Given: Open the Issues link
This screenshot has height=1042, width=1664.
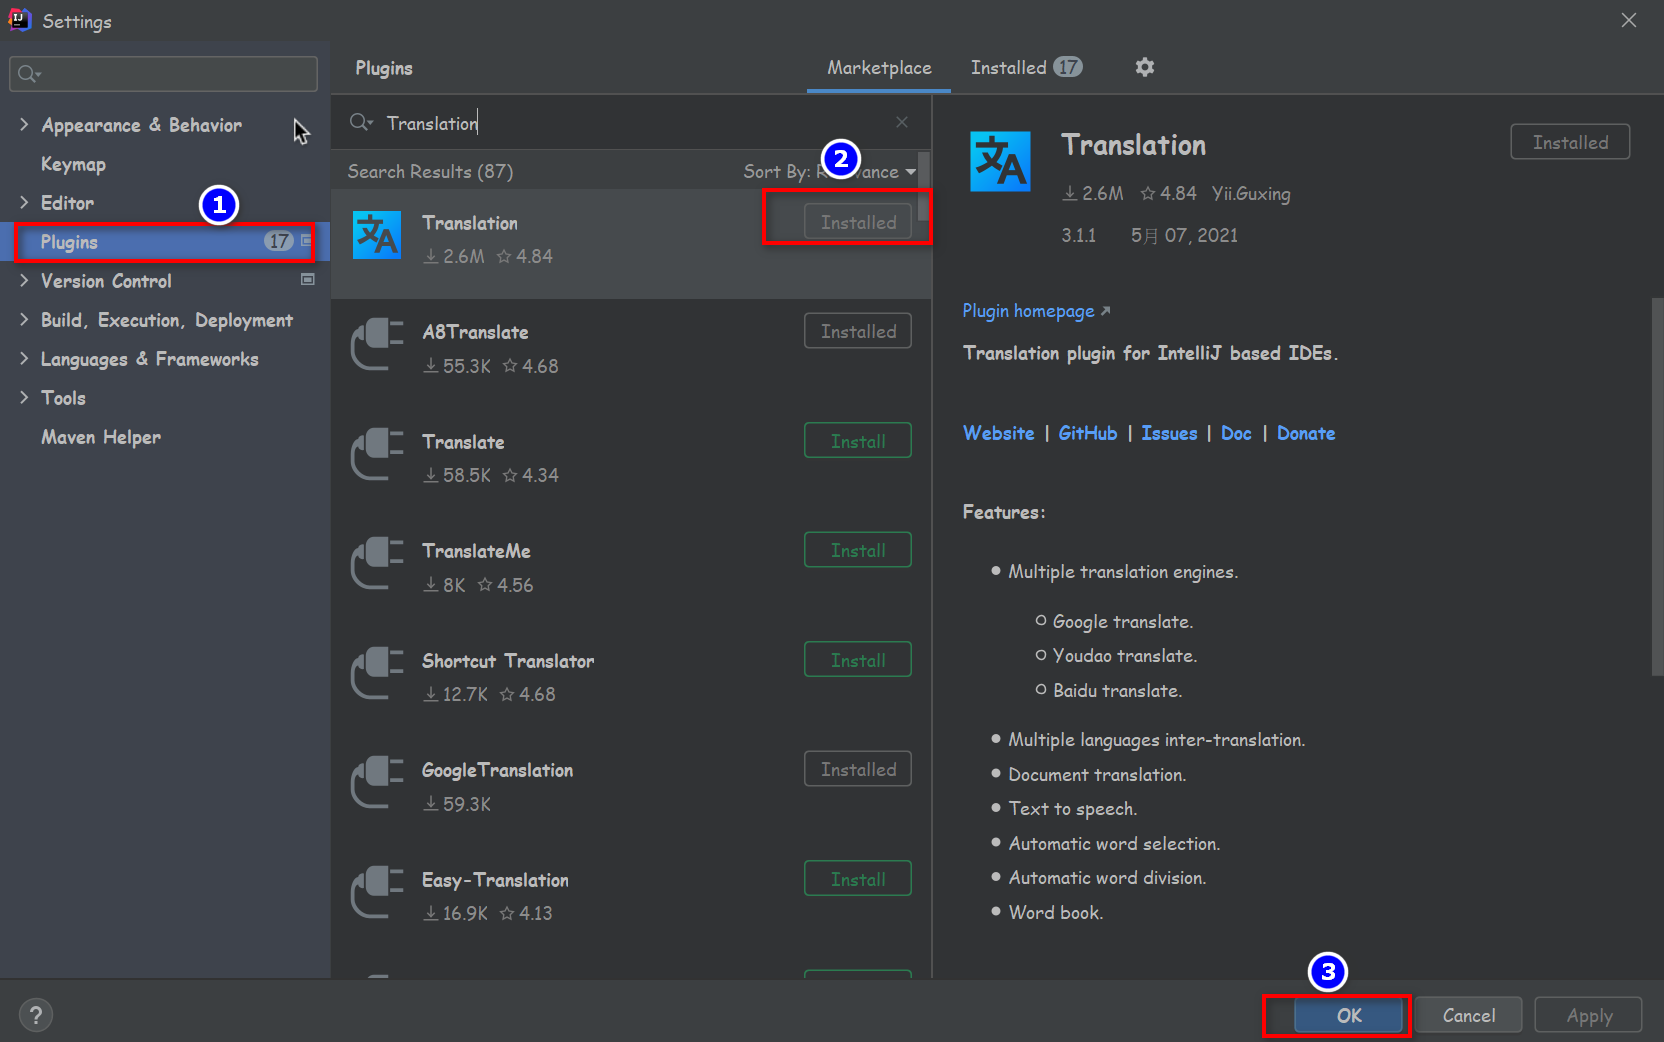Looking at the screenshot, I should click(x=1169, y=433).
